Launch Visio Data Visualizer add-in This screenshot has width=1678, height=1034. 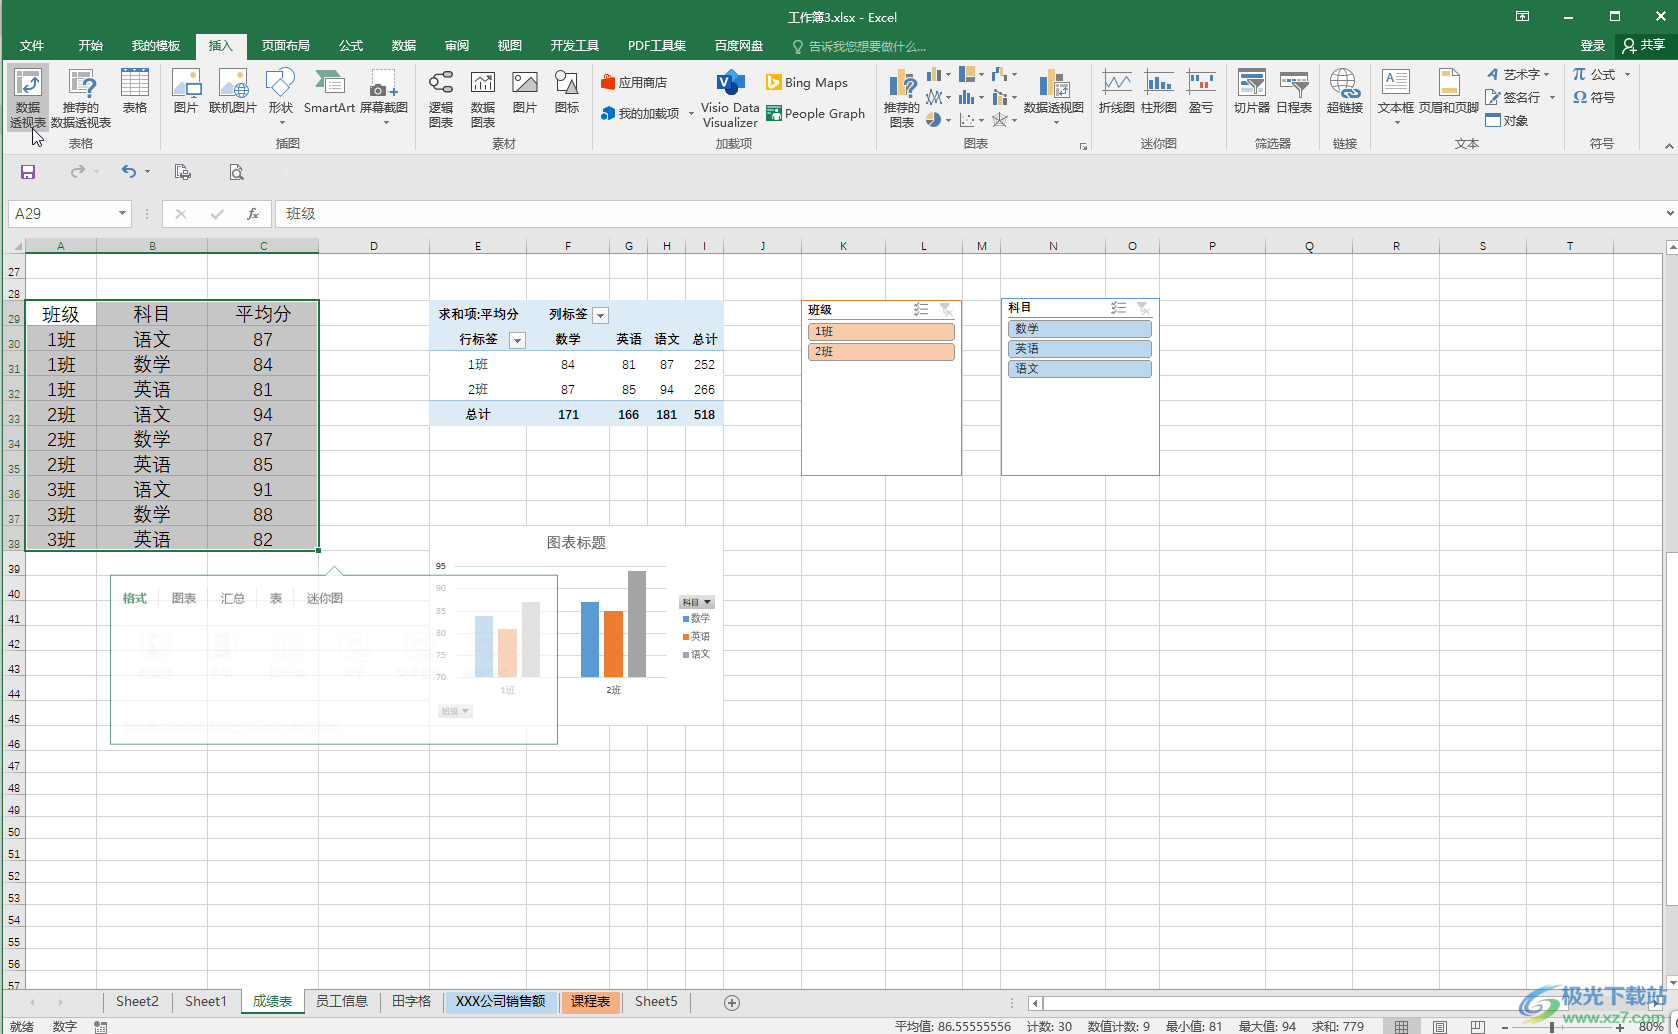(x=730, y=97)
